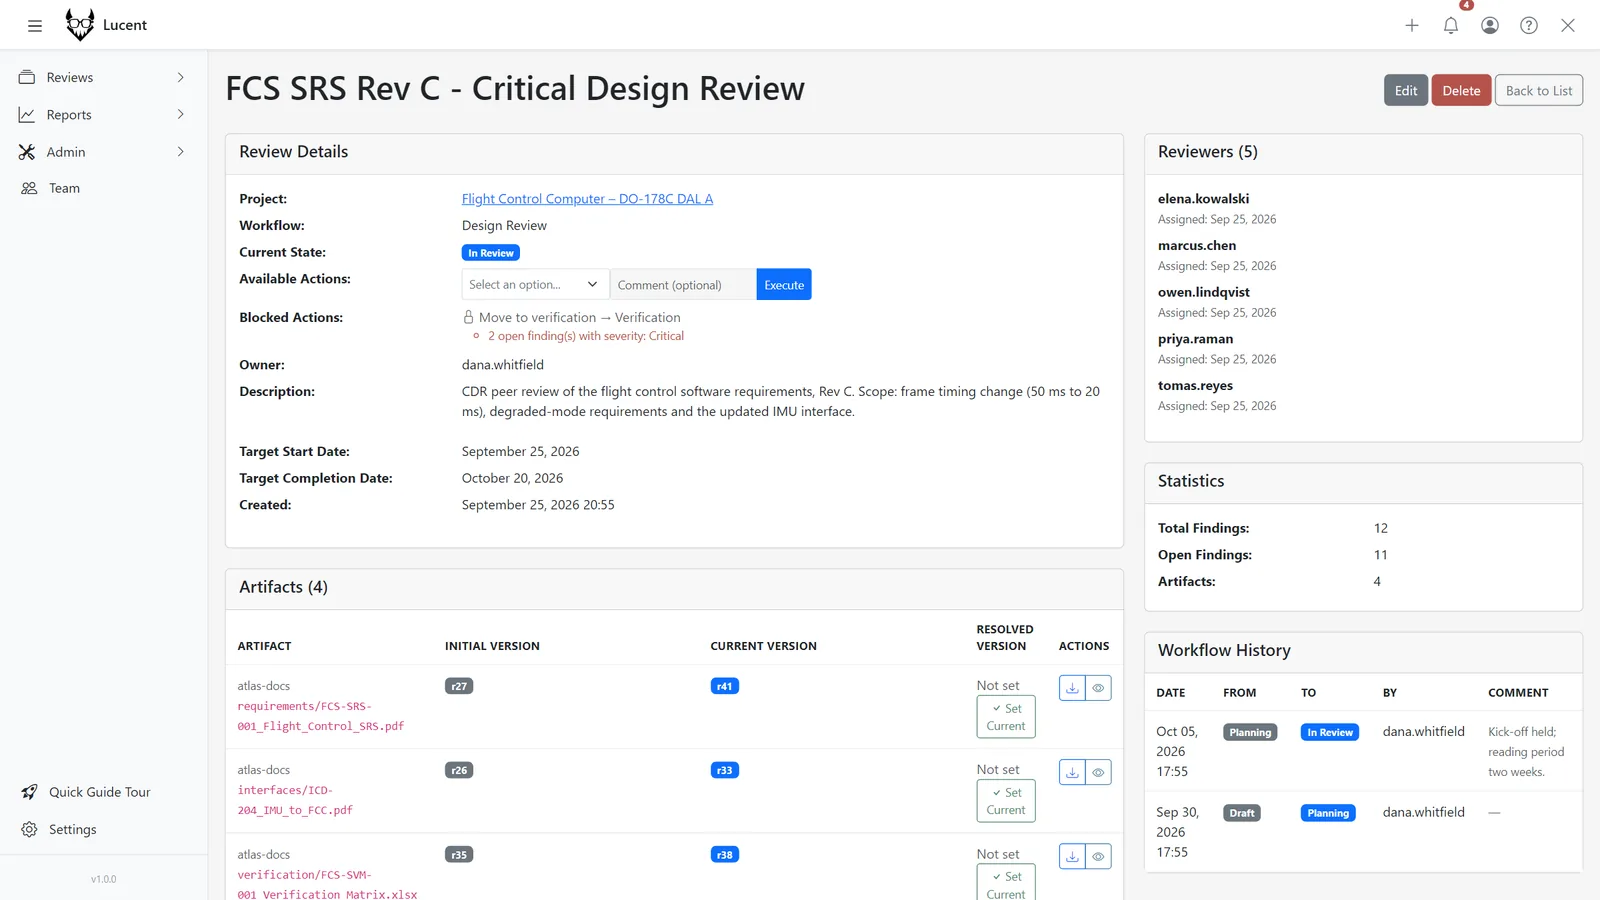Screen dimensions: 1600x900
Task: Click reviewer owen.lindqvist
Action: tap(1204, 292)
